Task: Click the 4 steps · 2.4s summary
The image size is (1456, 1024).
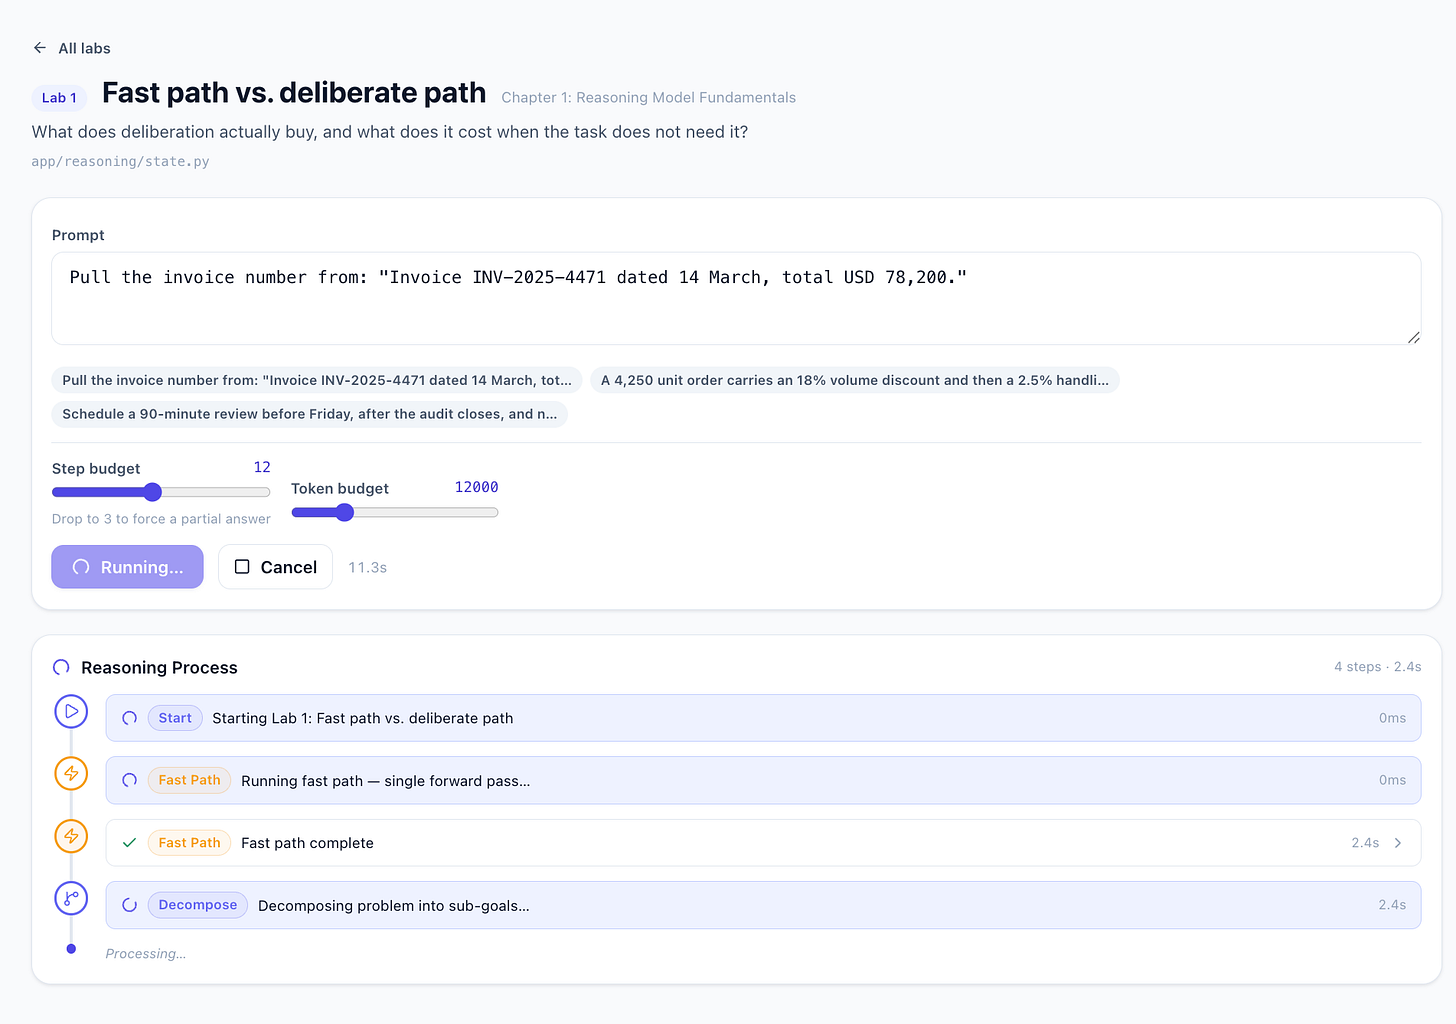Action: 1377,667
